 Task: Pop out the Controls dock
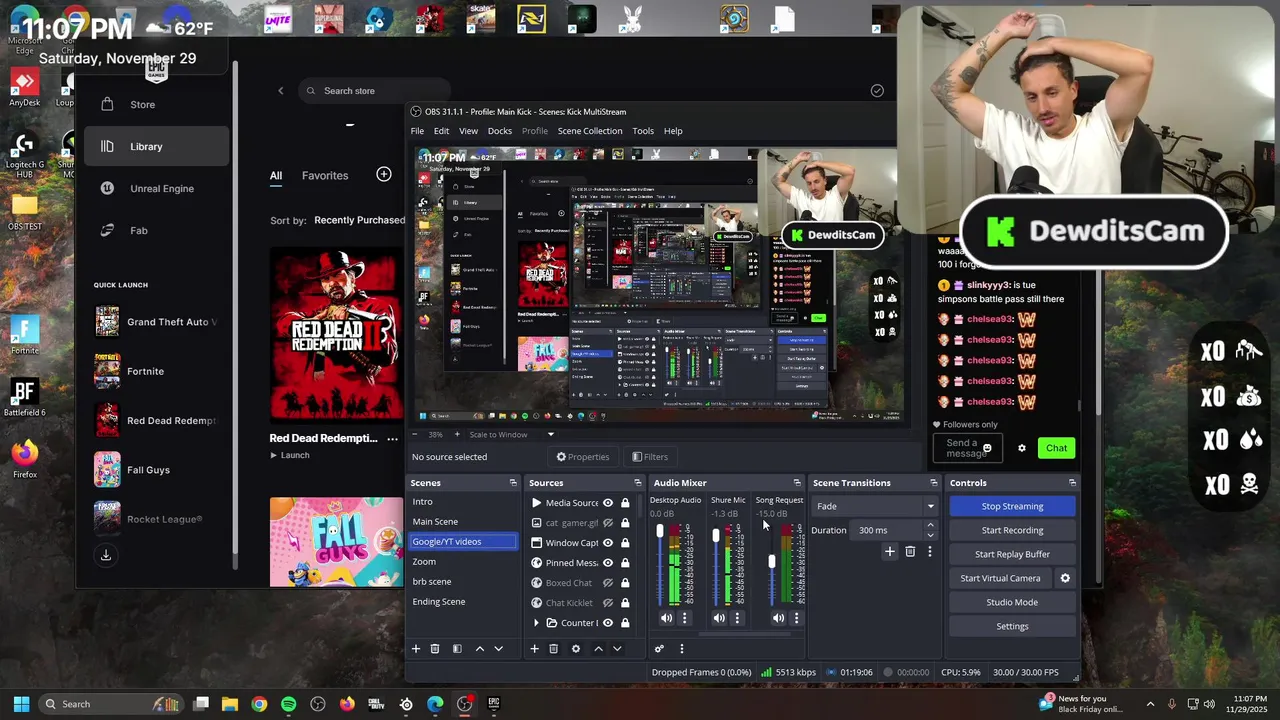click(x=1072, y=483)
